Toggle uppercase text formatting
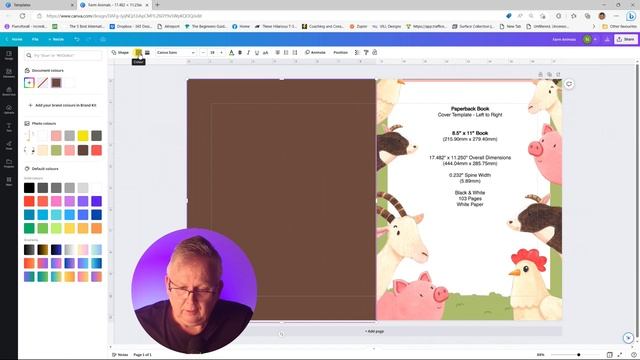This screenshot has height=360, width=640. 266,52
